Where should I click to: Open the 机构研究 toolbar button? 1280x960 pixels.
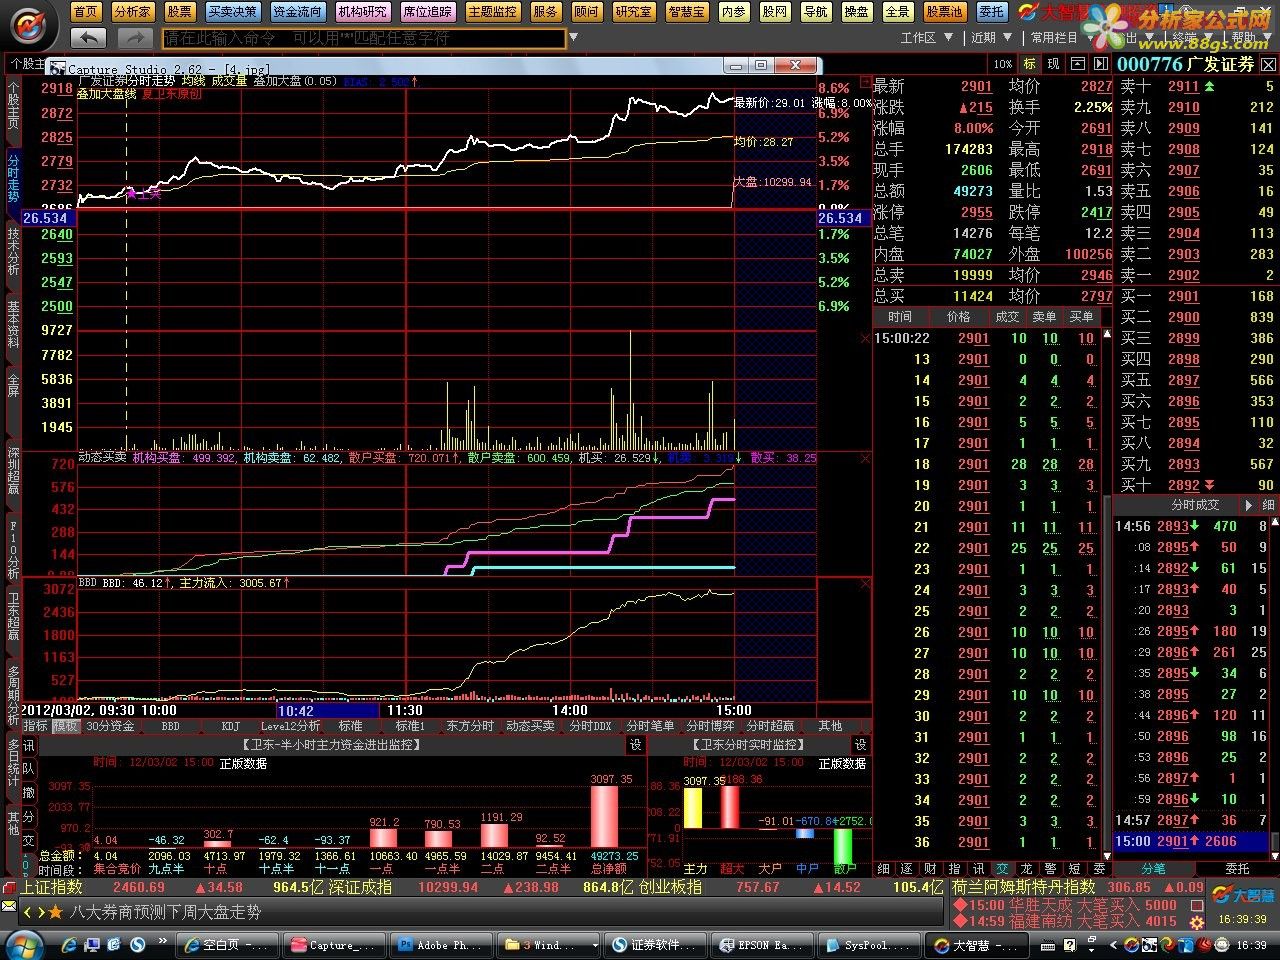pyautogui.click(x=362, y=12)
